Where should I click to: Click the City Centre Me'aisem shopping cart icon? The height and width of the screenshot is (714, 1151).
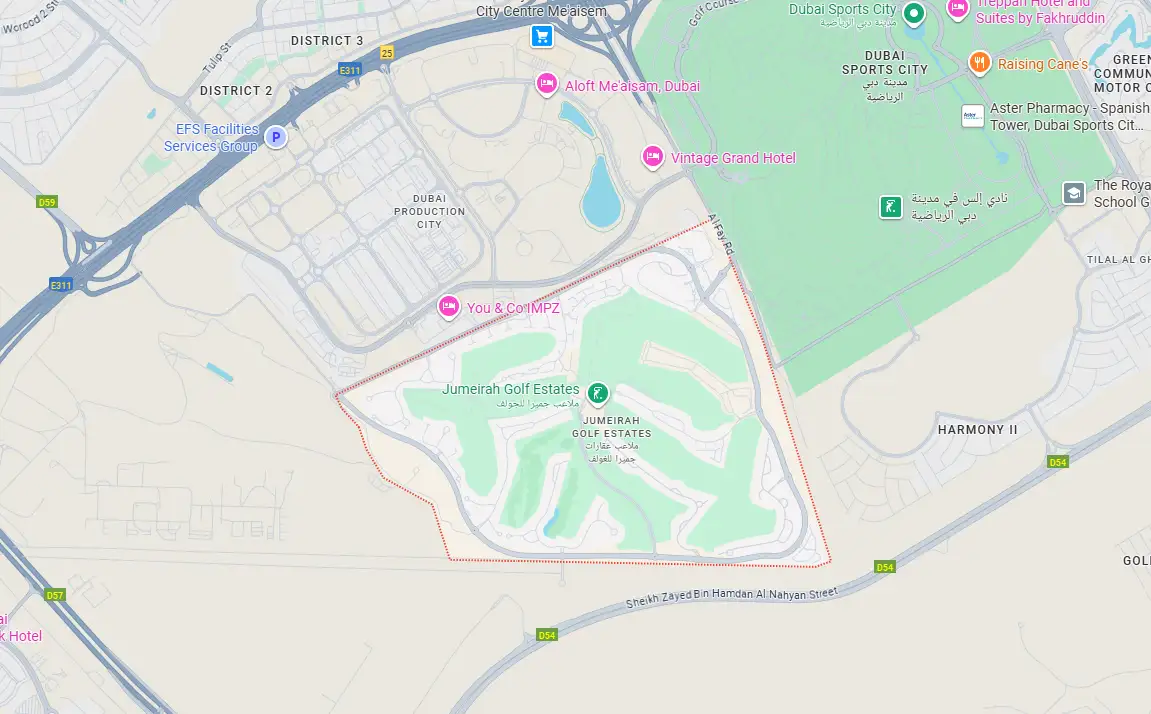(x=542, y=36)
